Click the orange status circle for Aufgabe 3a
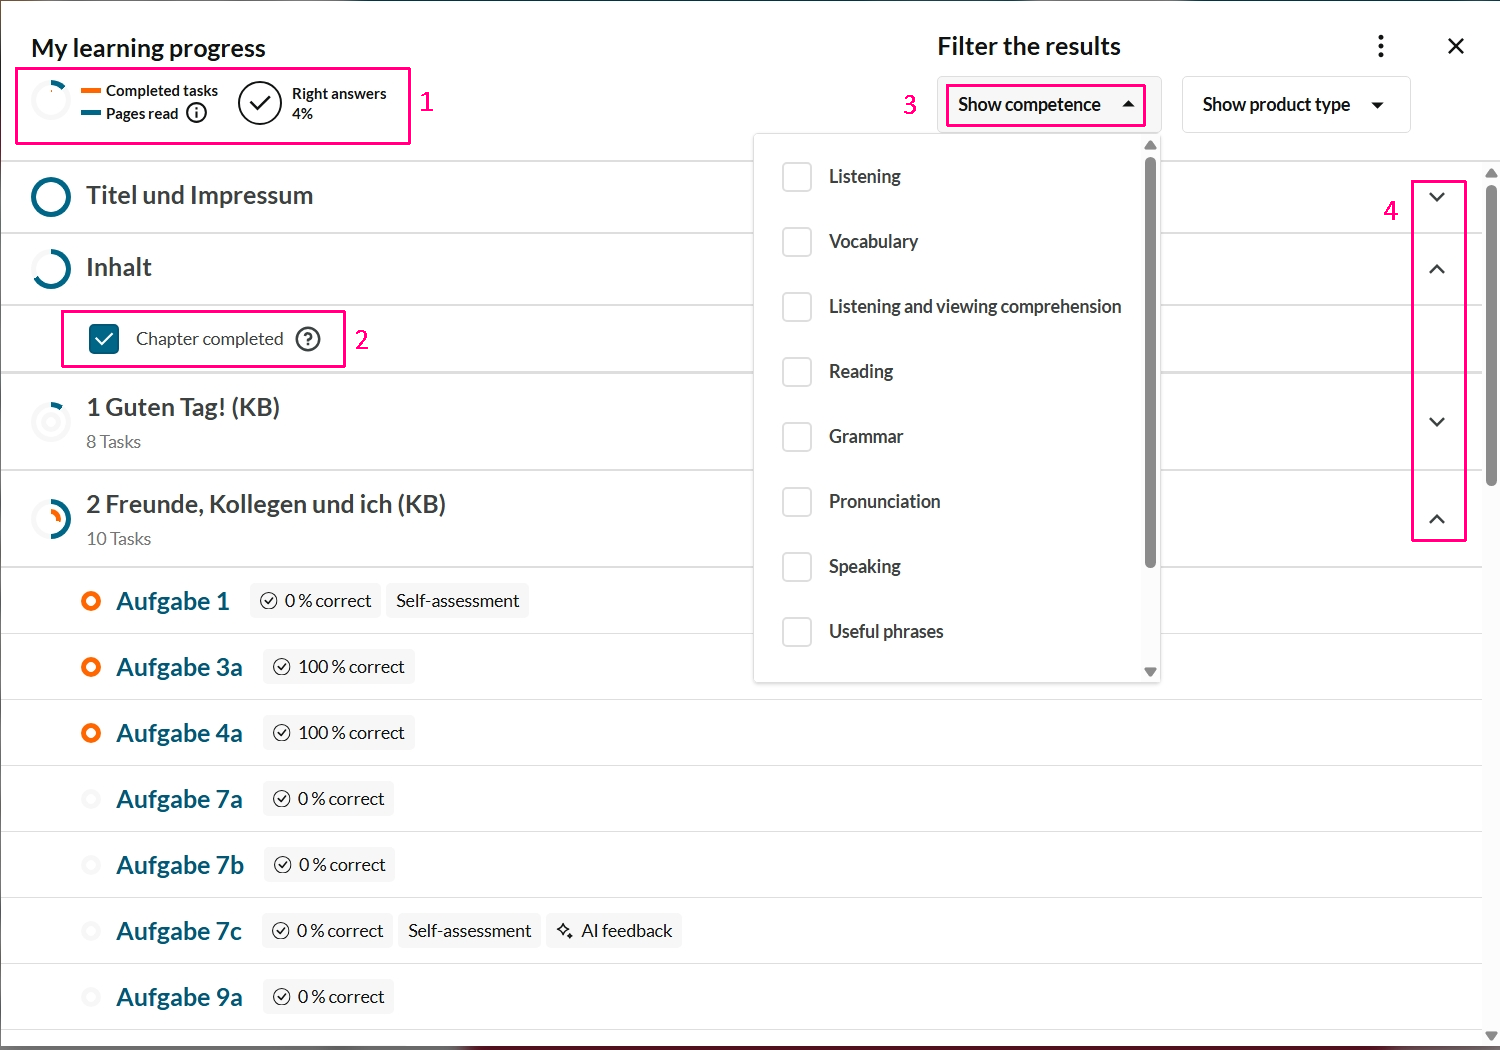 [x=91, y=667]
